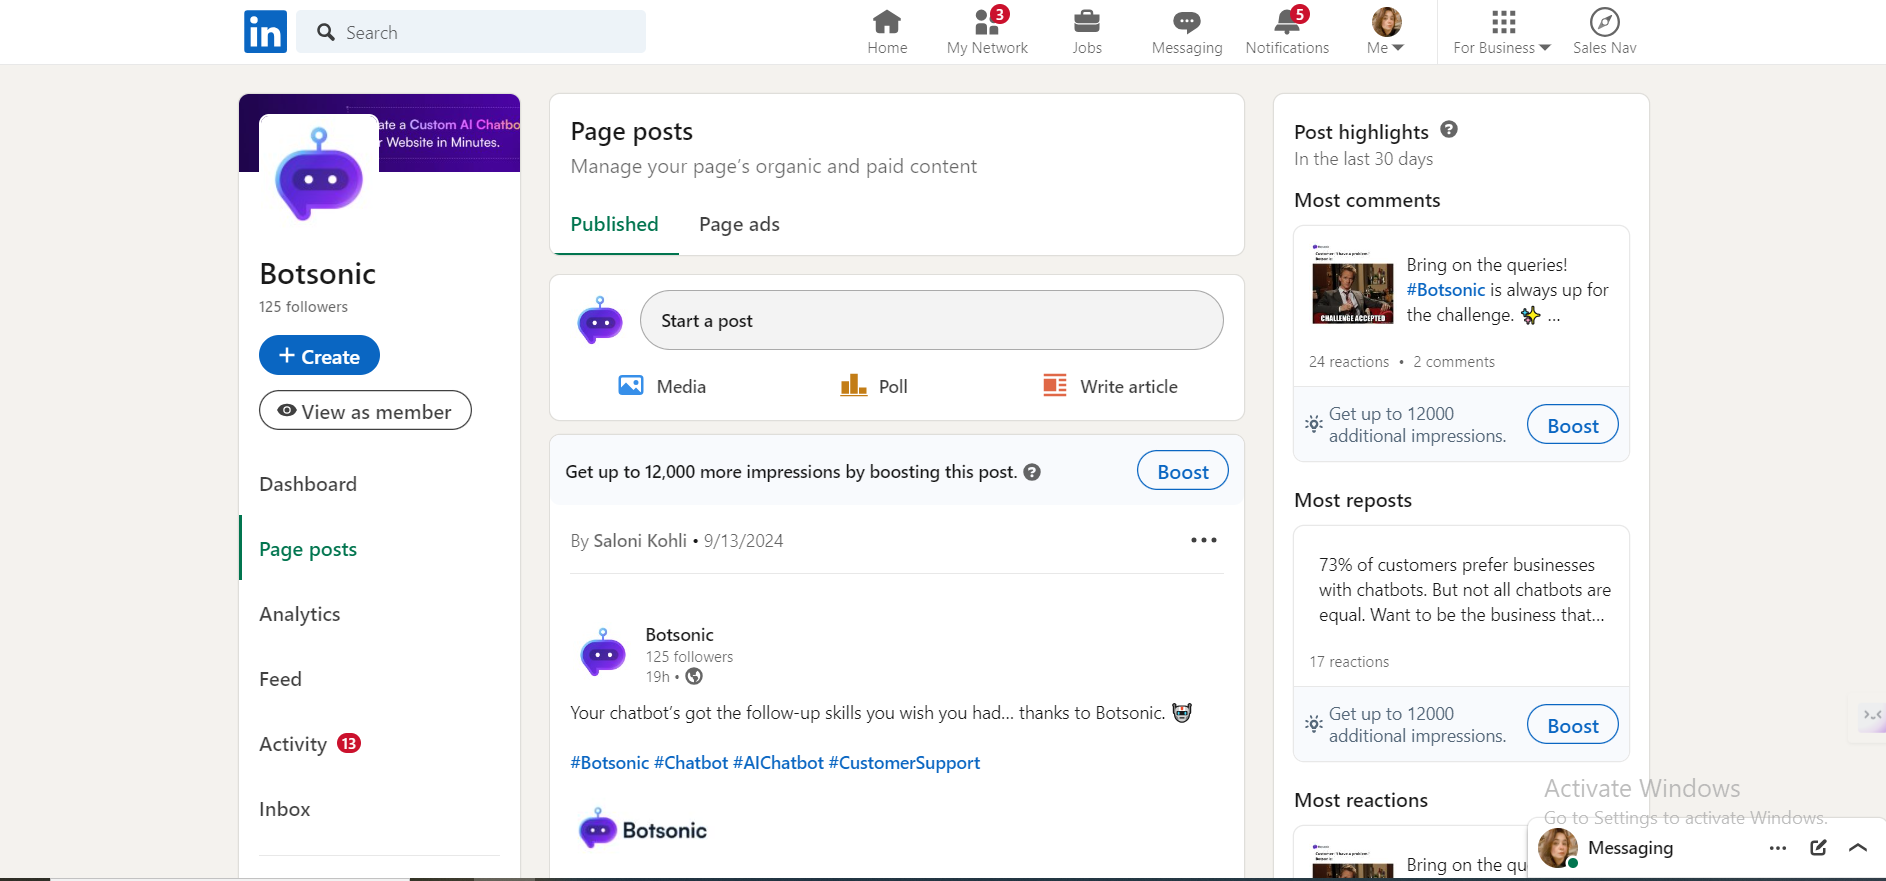Expand the Messaging overlay chevron
This screenshot has width=1886, height=881.
click(1858, 848)
